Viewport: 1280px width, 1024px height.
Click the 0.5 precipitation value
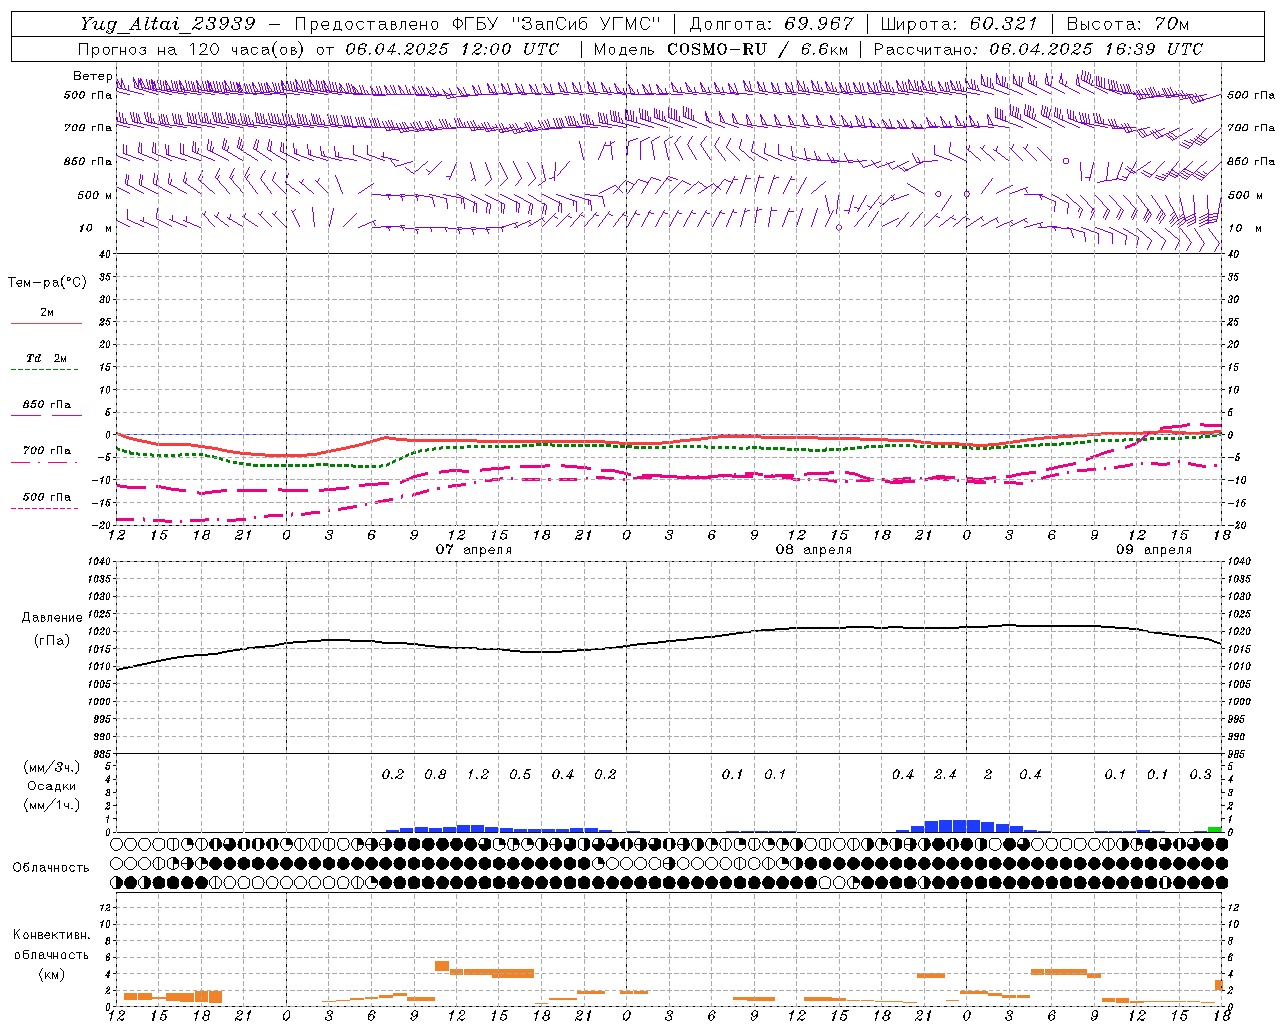coord(520,775)
